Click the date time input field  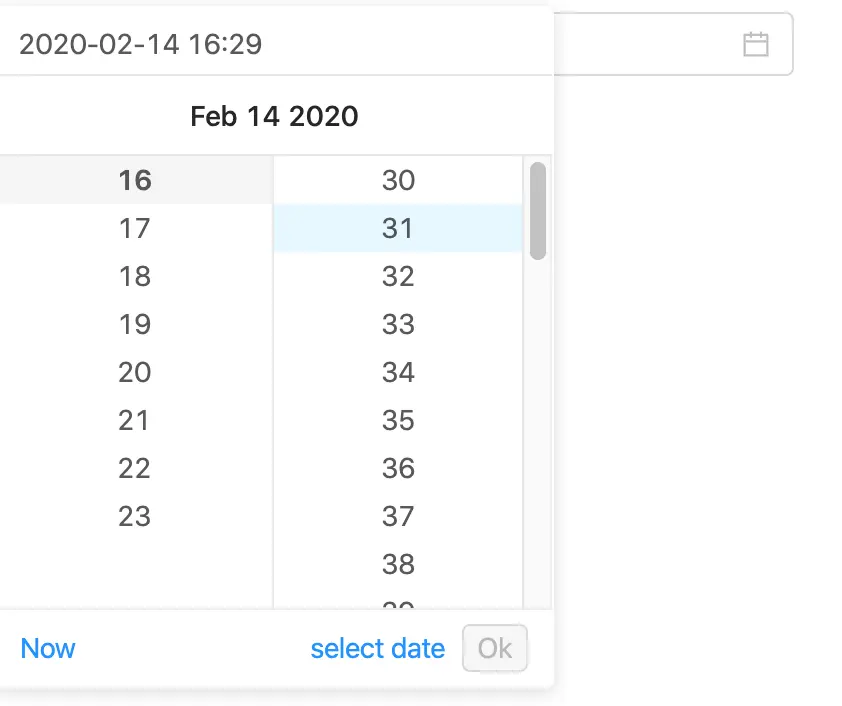270,44
